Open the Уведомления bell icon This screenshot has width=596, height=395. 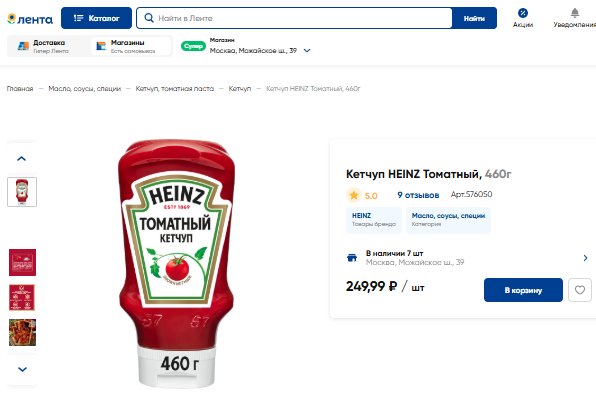575,13
